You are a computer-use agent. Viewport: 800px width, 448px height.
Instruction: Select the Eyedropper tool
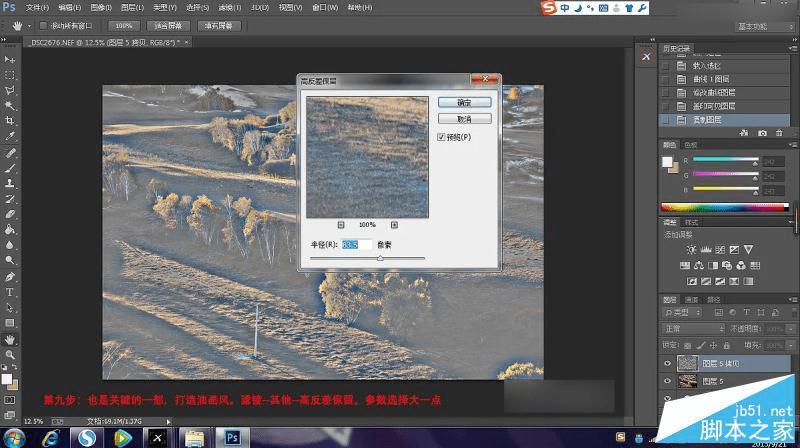[10, 136]
